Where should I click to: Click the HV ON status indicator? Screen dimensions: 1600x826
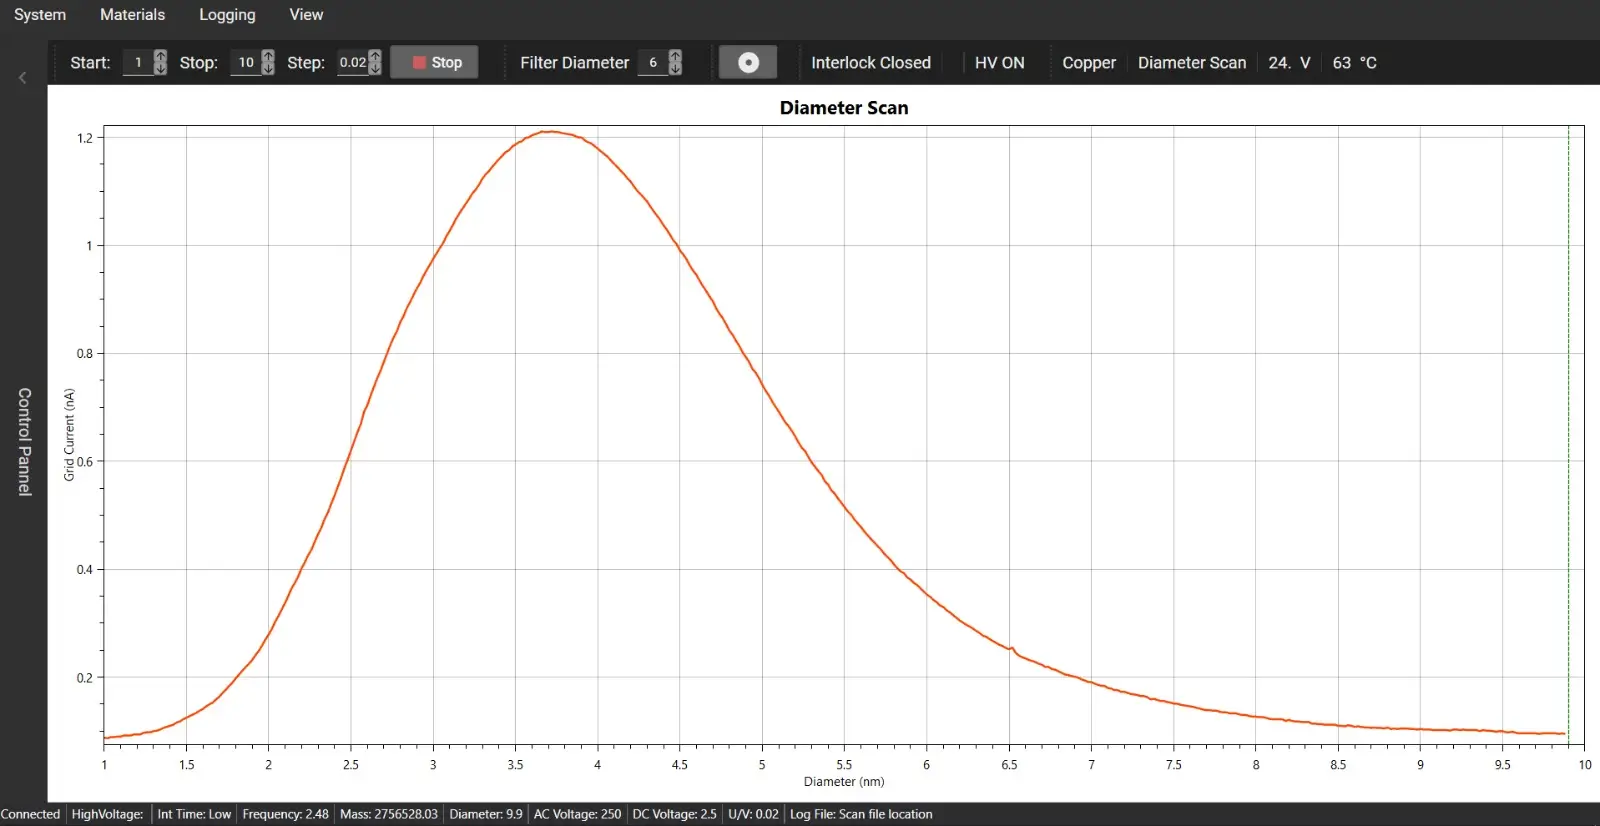tap(999, 62)
